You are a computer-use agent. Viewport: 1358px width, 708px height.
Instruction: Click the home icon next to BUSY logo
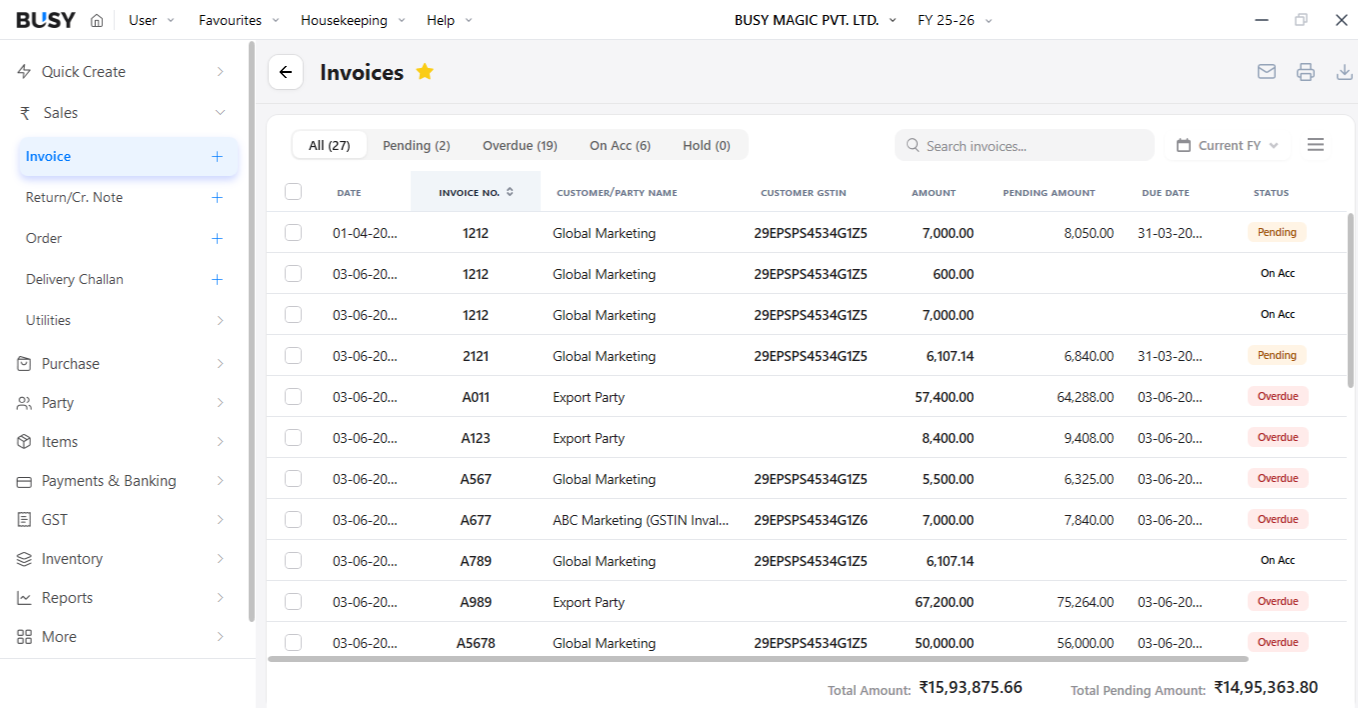pos(96,20)
